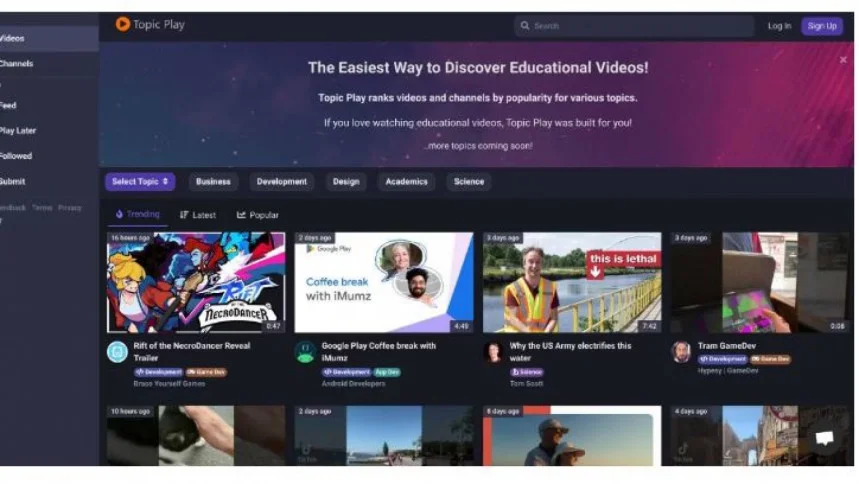Screen dimensions: 859x484
Task: Click the Sign Up button
Action: (x=821, y=26)
